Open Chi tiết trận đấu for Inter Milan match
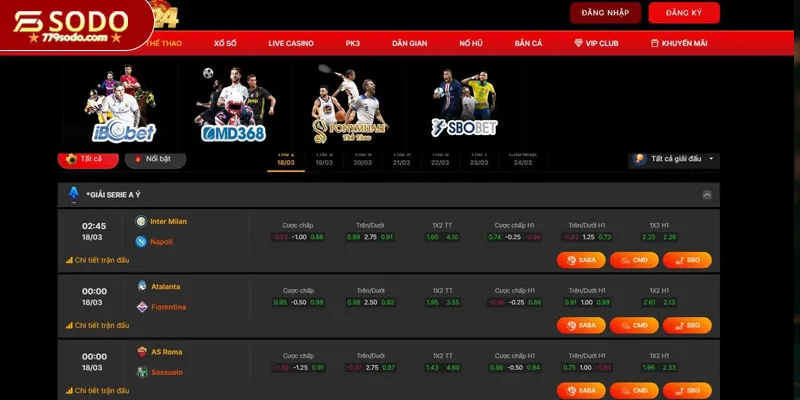This screenshot has width=800, height=400. 97,260
